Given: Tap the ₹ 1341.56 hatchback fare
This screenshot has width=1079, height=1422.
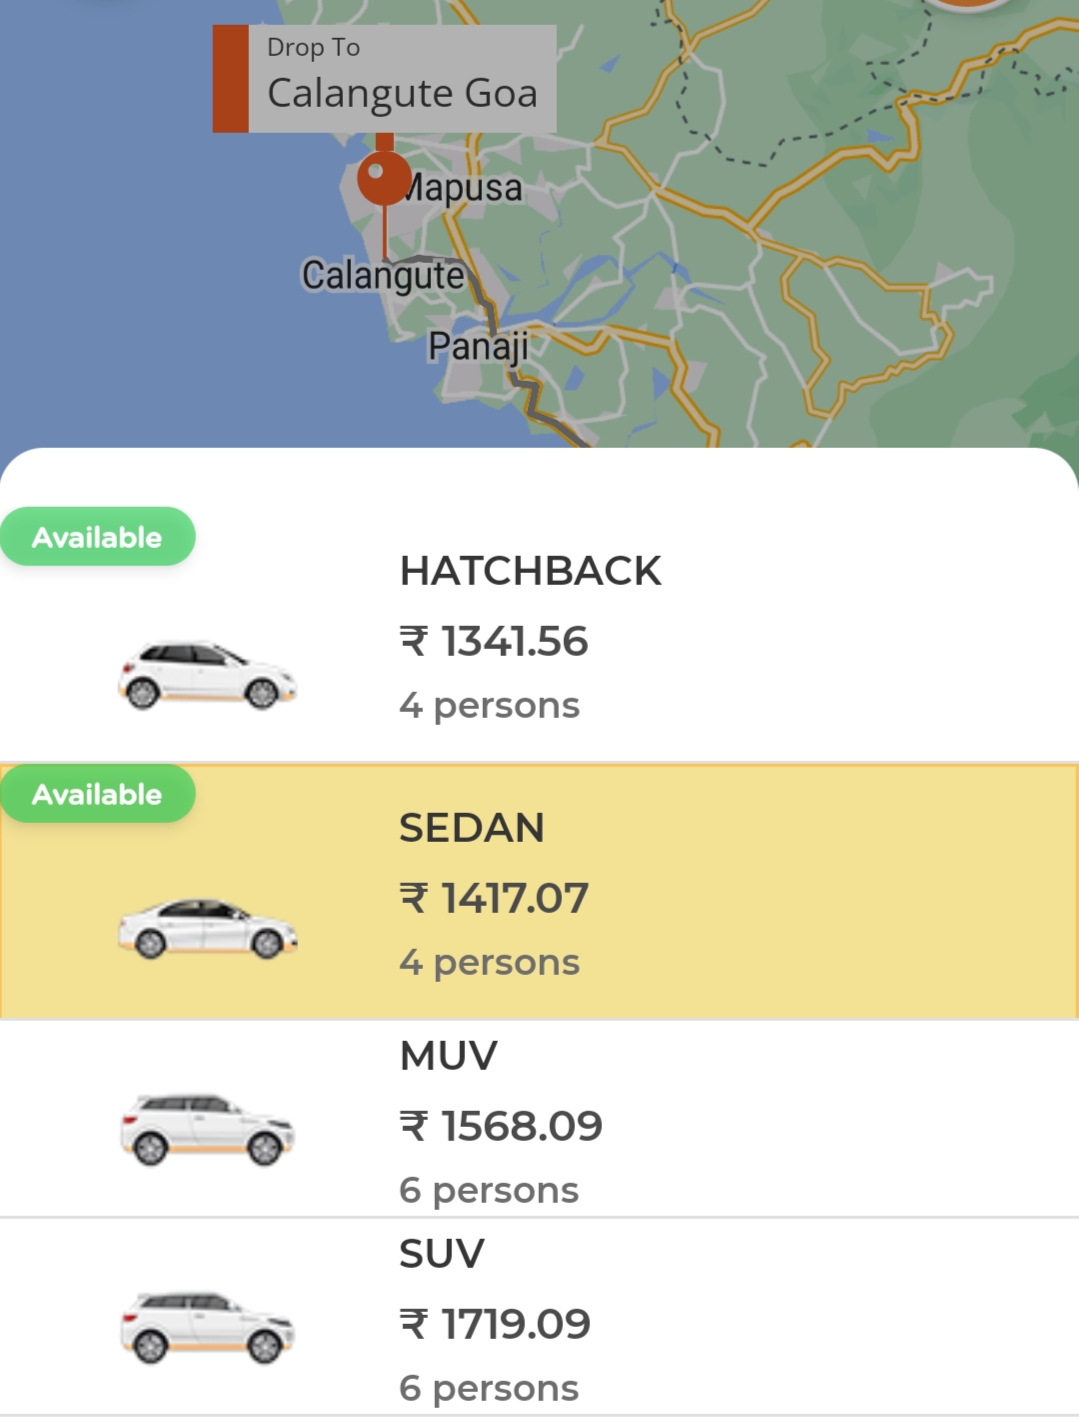Looking at the screenshot, I should click(x=494, y=641).
